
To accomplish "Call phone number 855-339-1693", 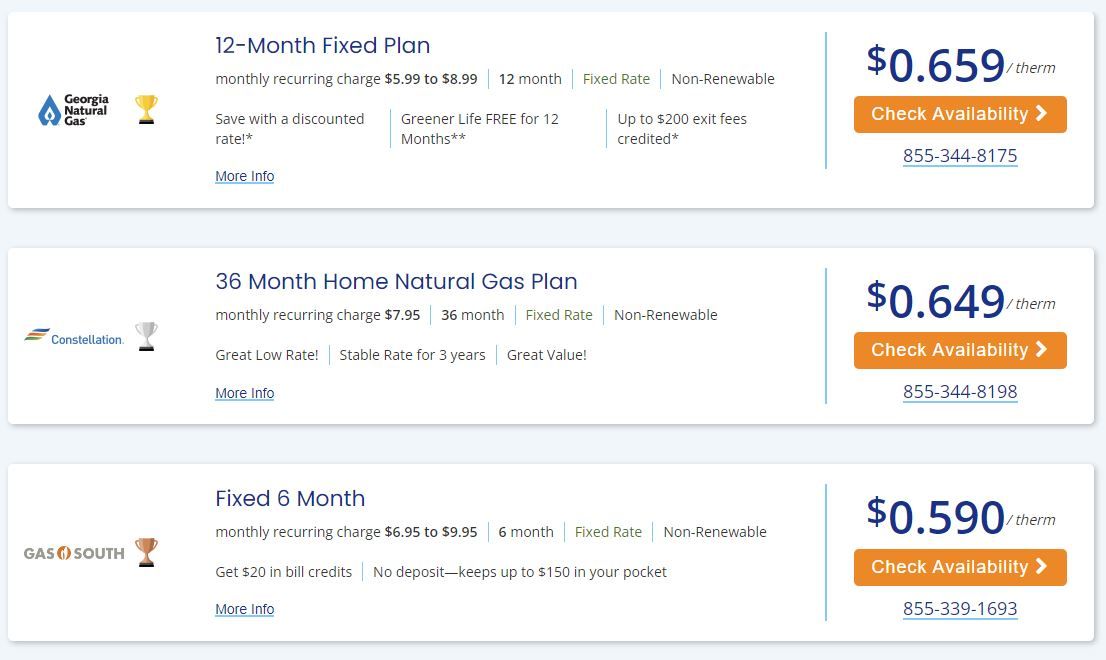I will point(960,608).
